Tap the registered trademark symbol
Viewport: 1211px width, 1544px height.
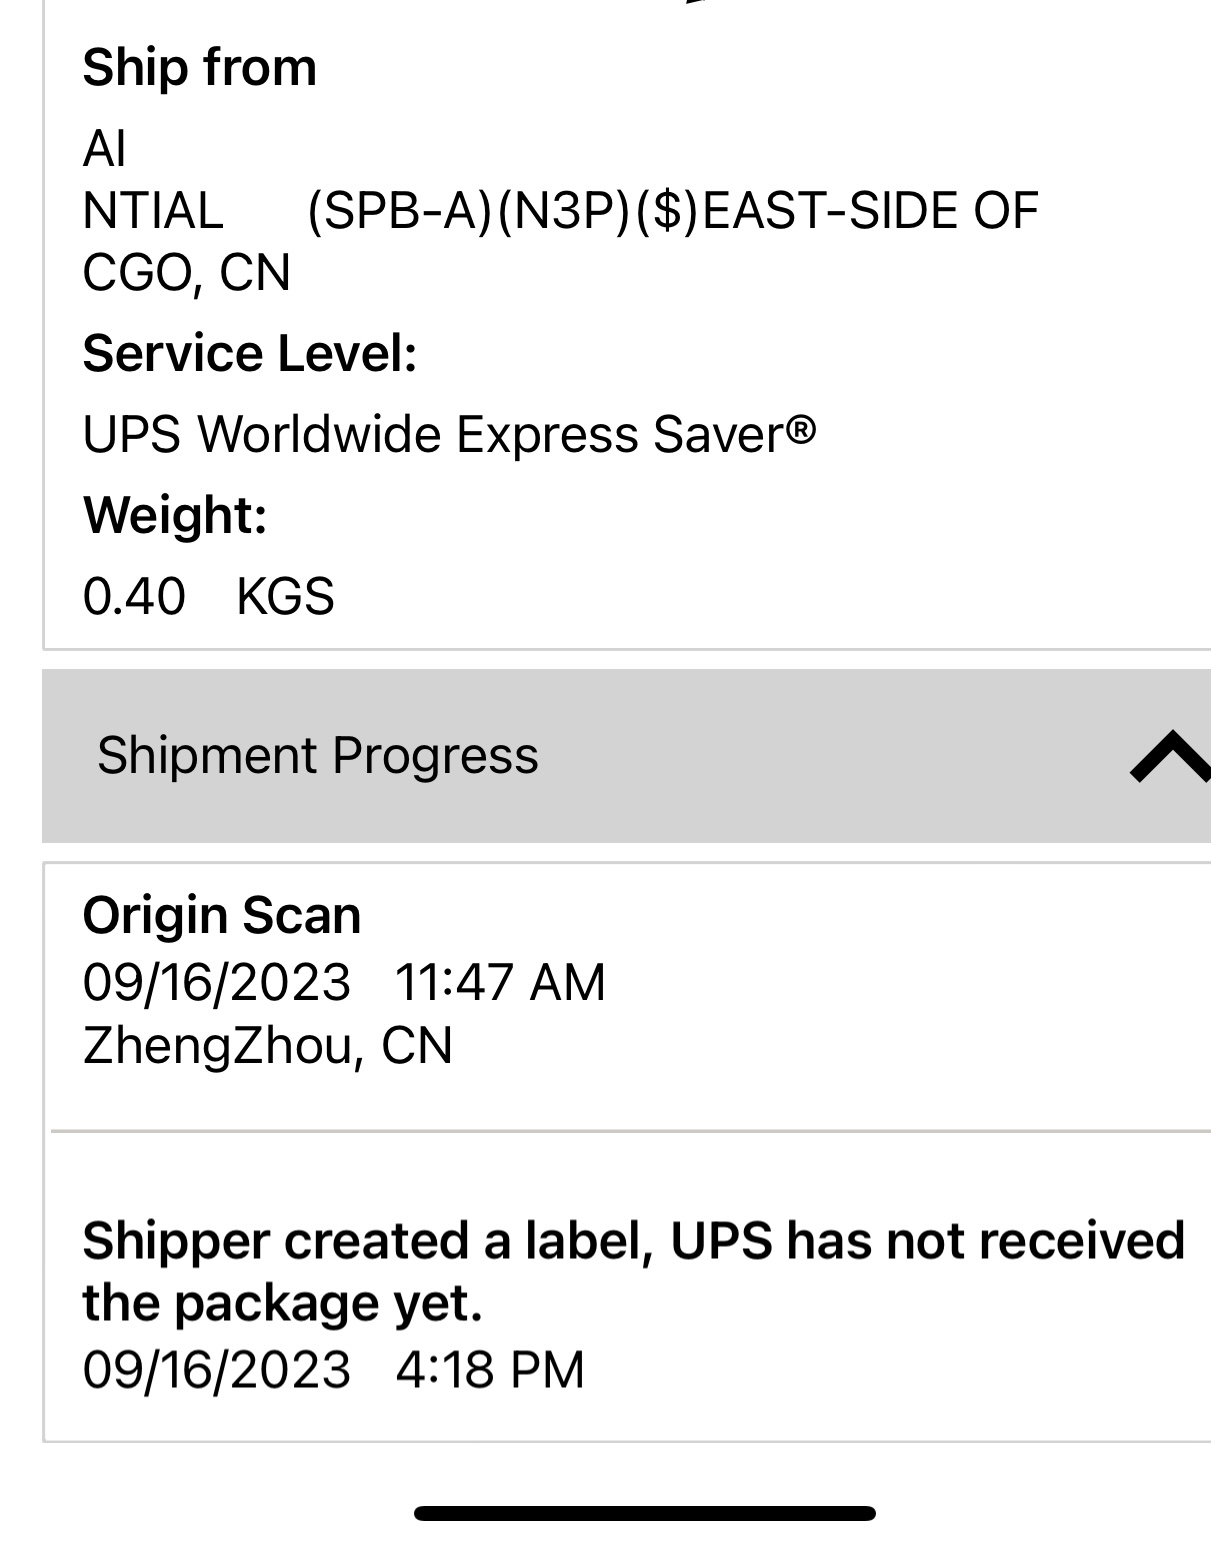[x=801, y=431]
